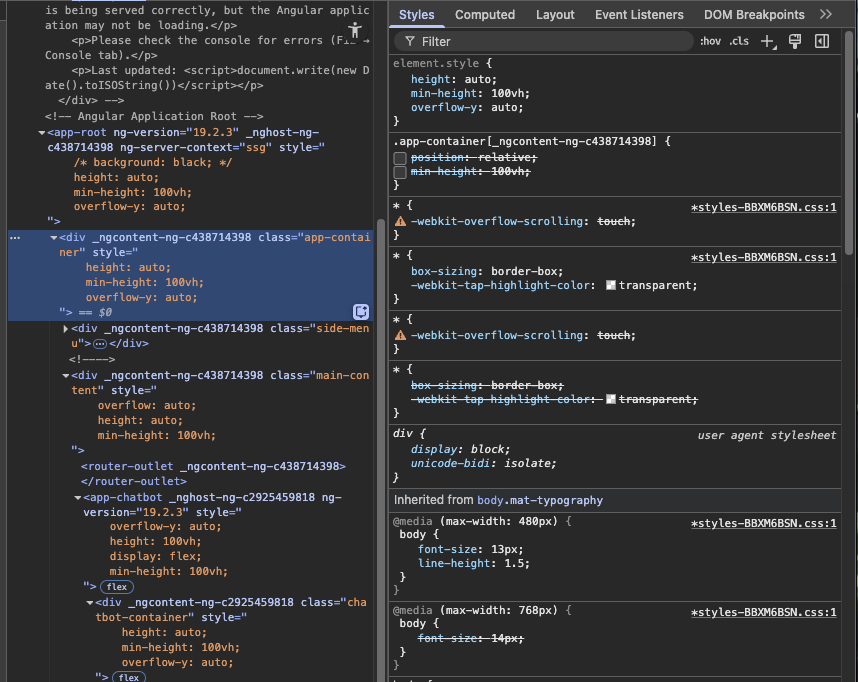Open the Event Listeners tab
This screenshot has width=858, height=682.
point(641,14)
